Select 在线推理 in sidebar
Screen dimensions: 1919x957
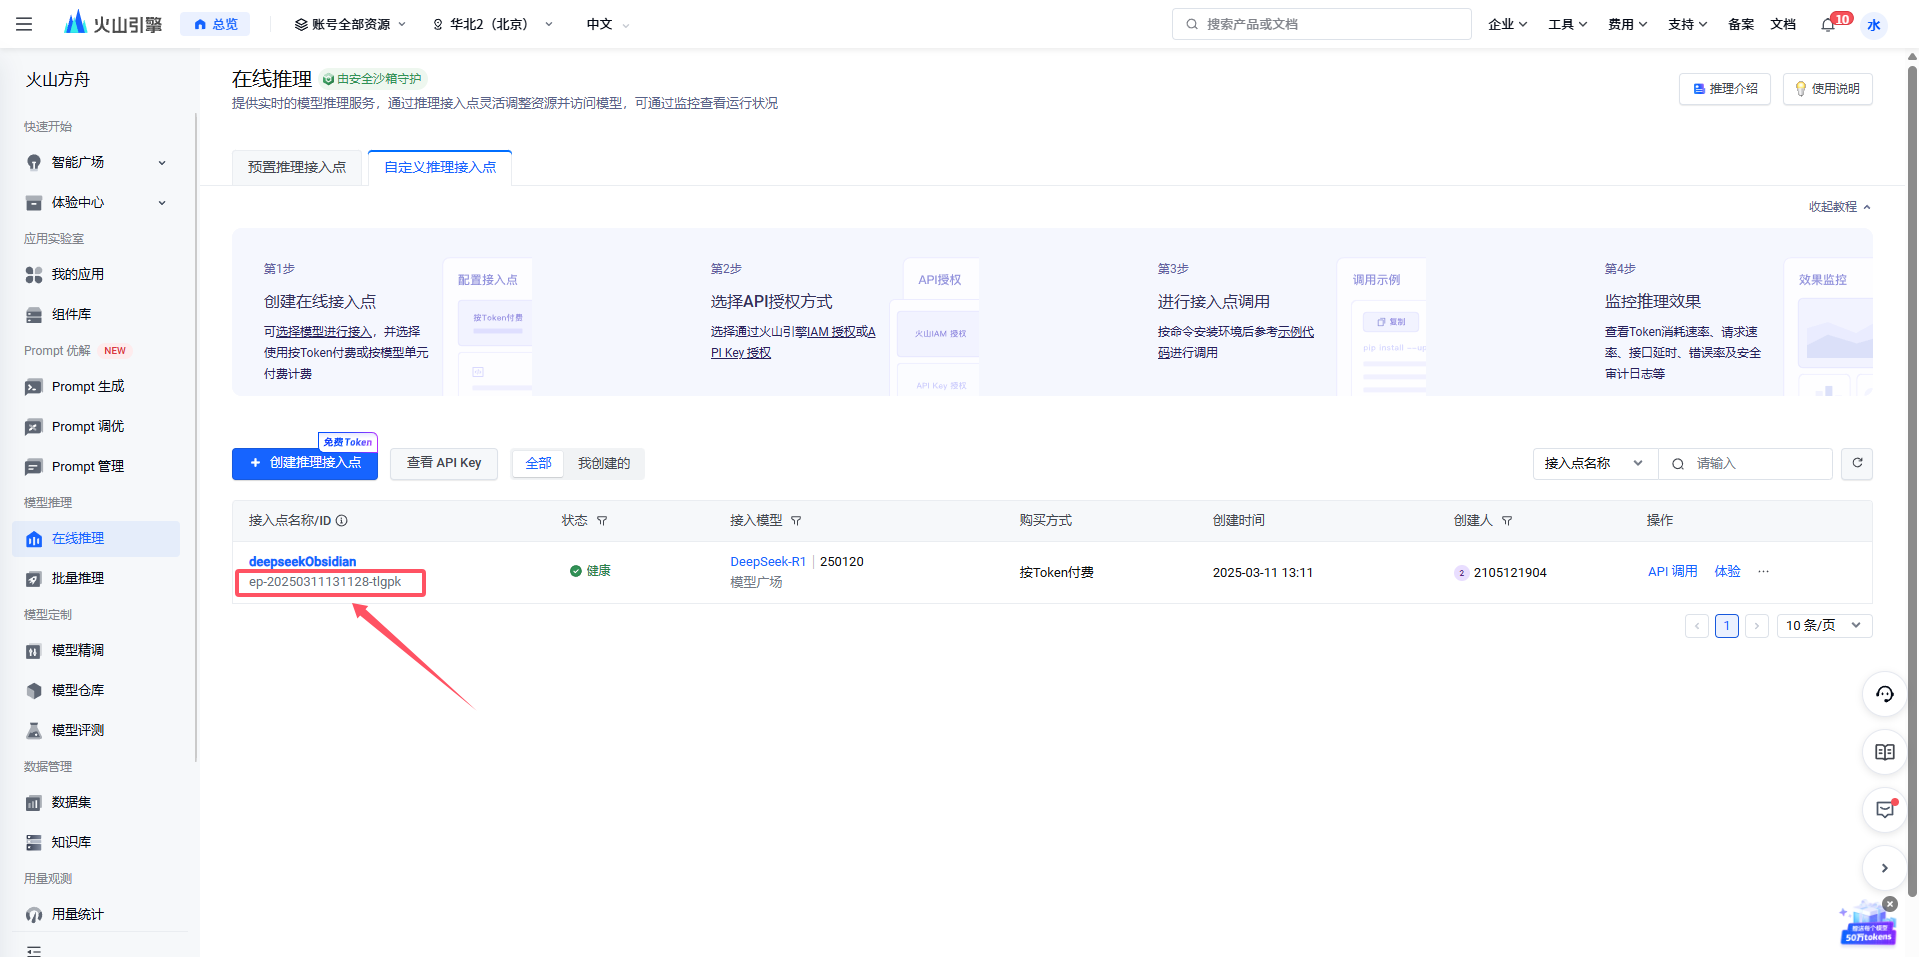(96, 538)
